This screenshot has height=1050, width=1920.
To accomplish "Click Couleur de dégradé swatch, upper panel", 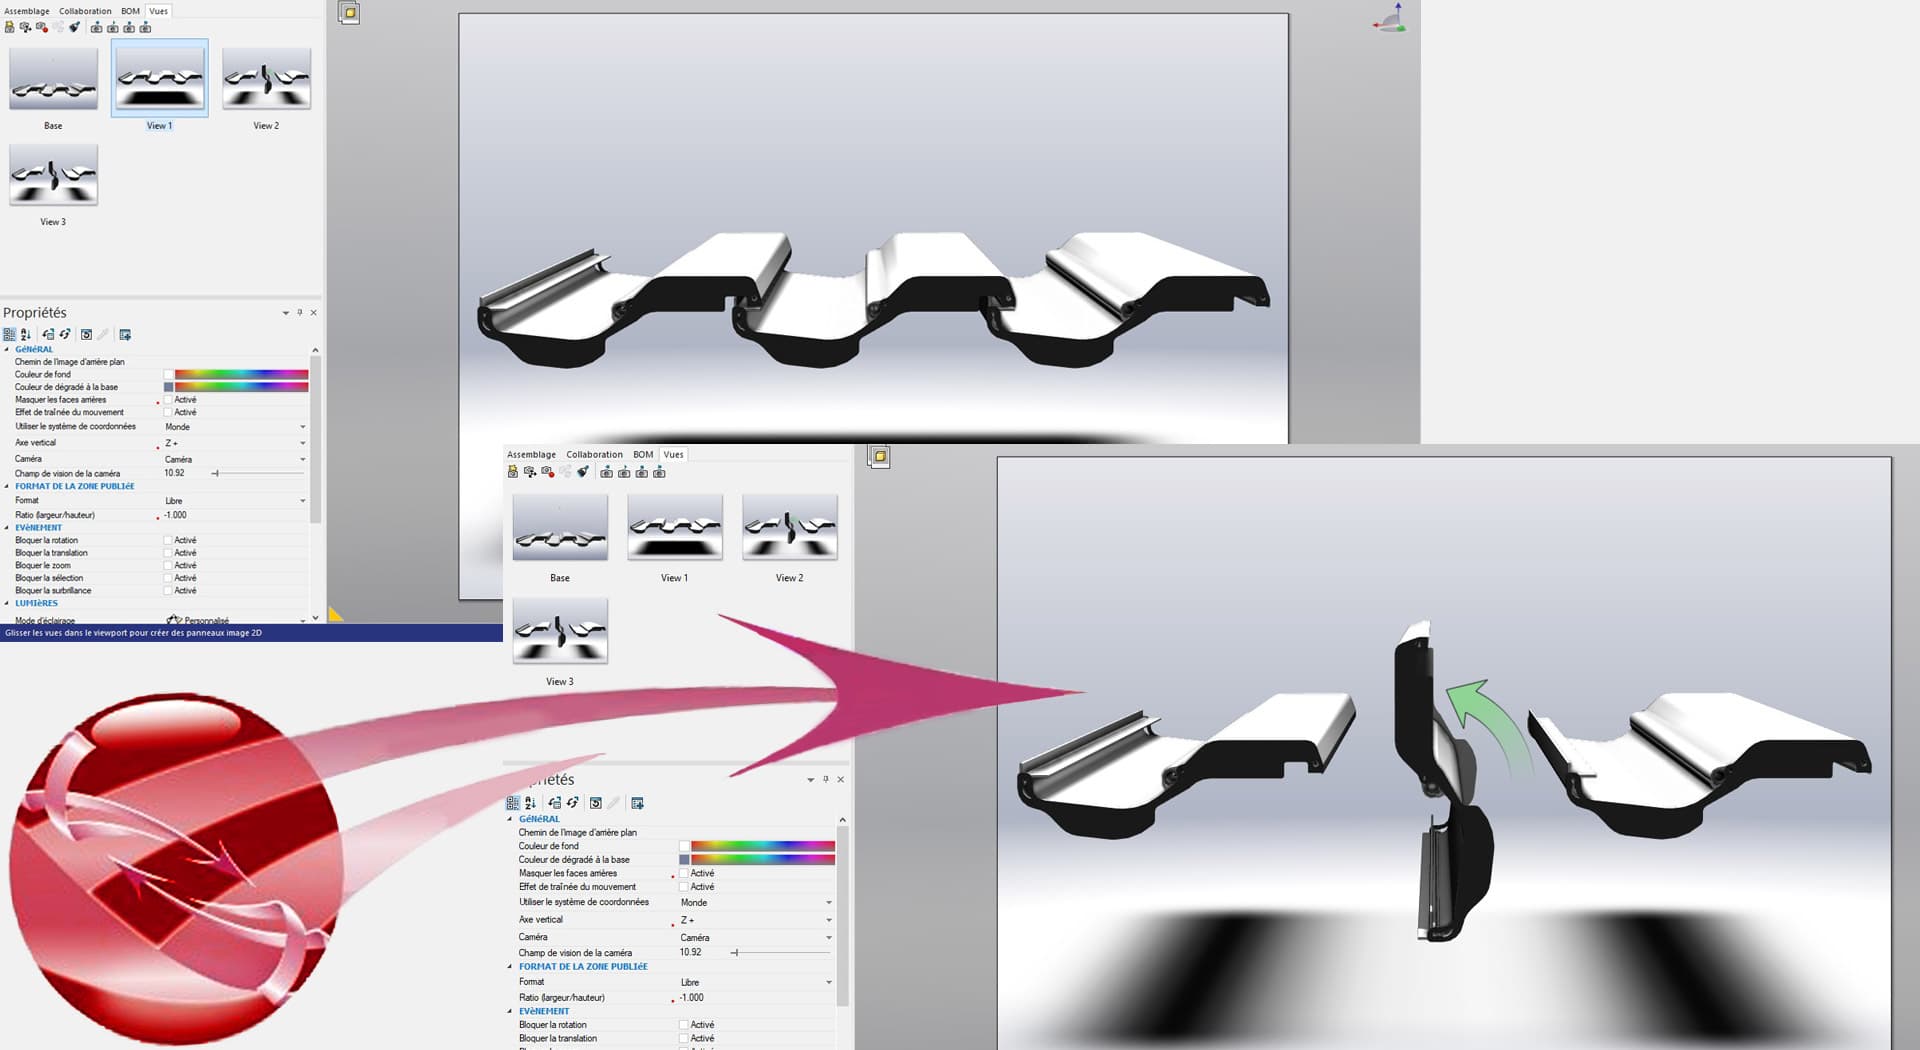I will [x=169, y=387].
